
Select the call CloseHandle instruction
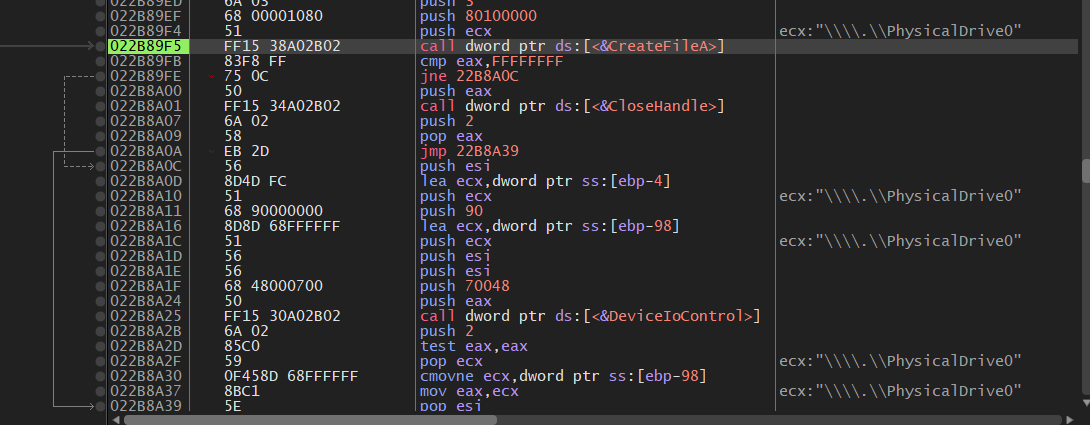(x=570, y=106)
